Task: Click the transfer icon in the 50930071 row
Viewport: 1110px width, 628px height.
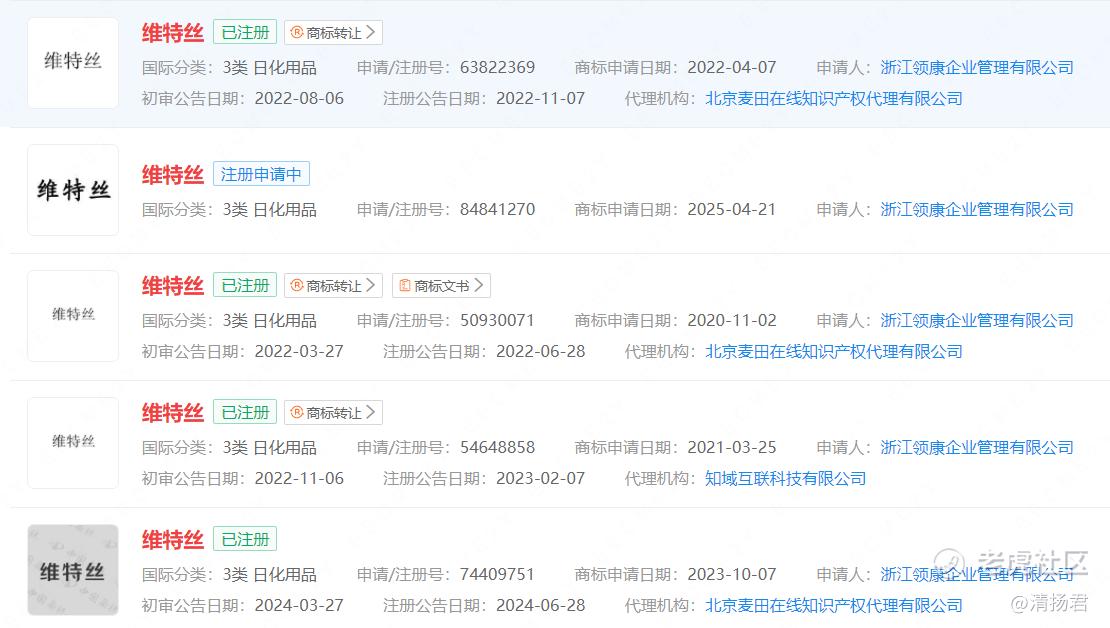Action: (297, 285)
